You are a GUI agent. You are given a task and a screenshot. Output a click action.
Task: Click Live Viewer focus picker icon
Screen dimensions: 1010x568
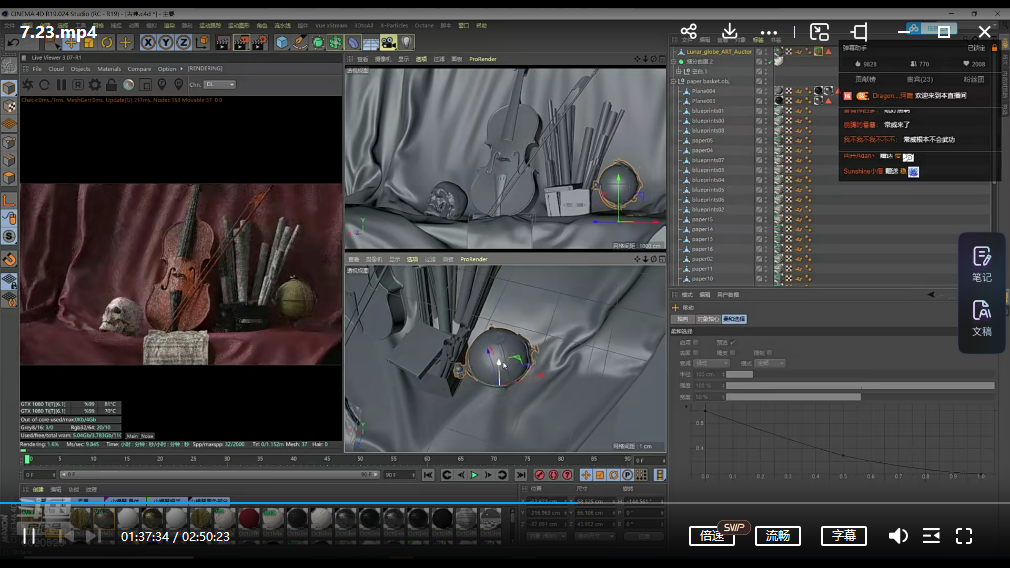coord(162,84)
